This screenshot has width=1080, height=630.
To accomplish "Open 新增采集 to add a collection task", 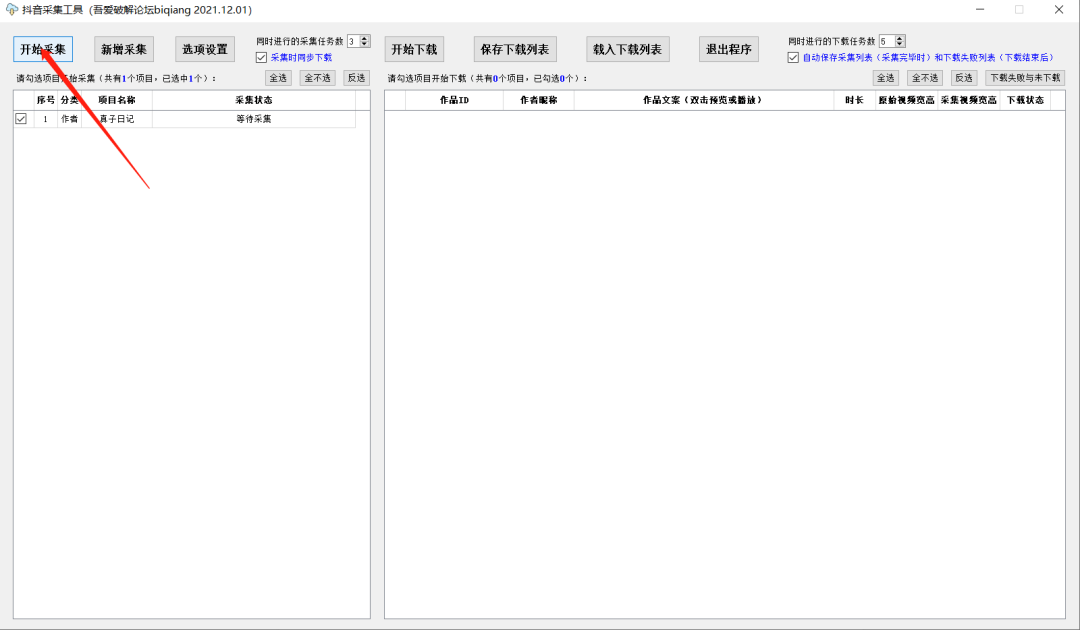I will [124, 49].
